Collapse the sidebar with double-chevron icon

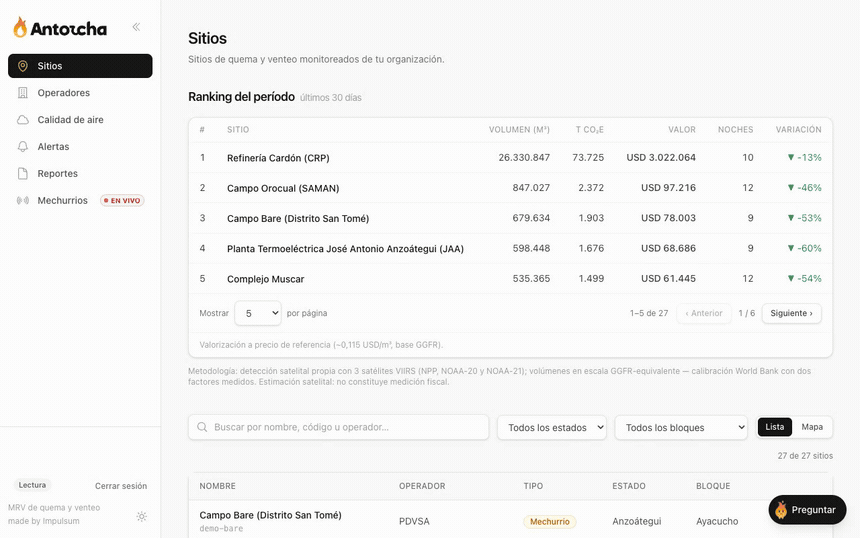[136, 27]
